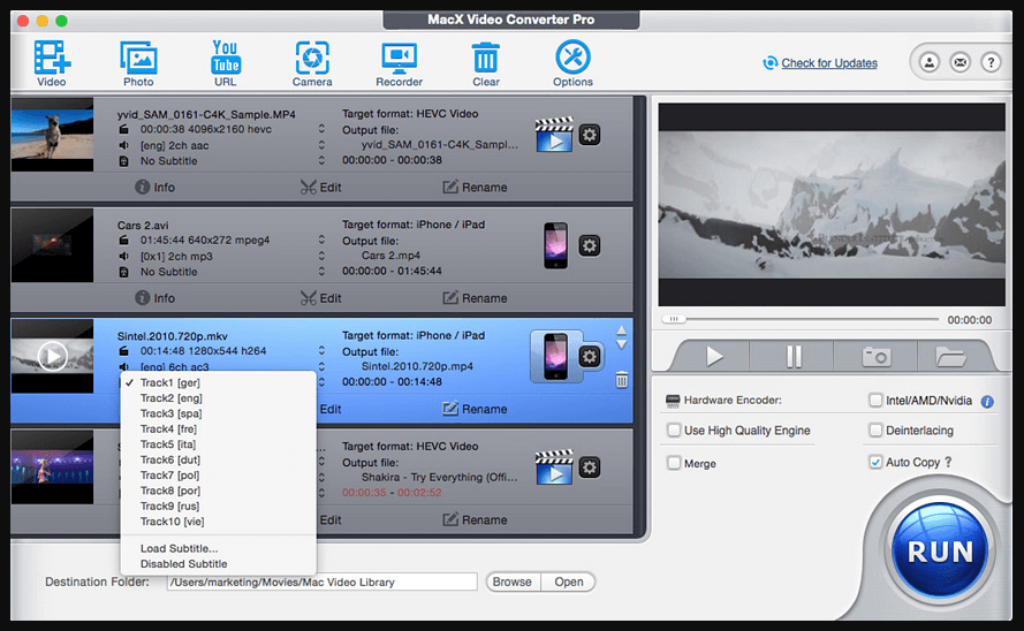The image size is (1024, 631).
Task: Click the preview playback progress slider
Action: coord(801,319)
